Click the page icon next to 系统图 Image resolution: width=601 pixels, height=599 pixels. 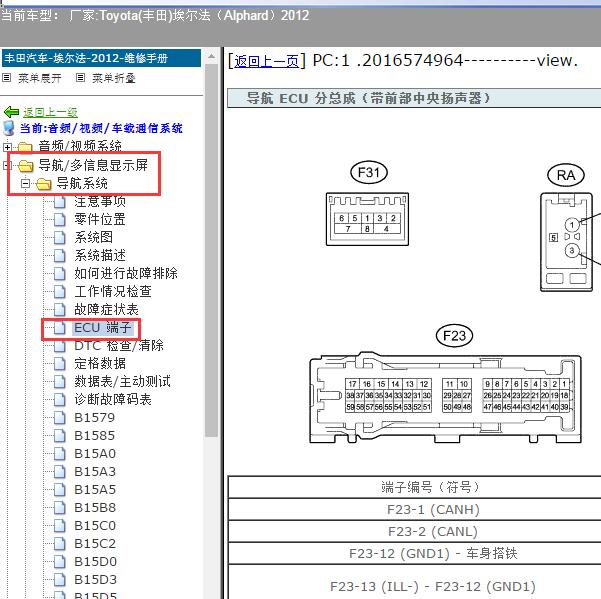59,238
